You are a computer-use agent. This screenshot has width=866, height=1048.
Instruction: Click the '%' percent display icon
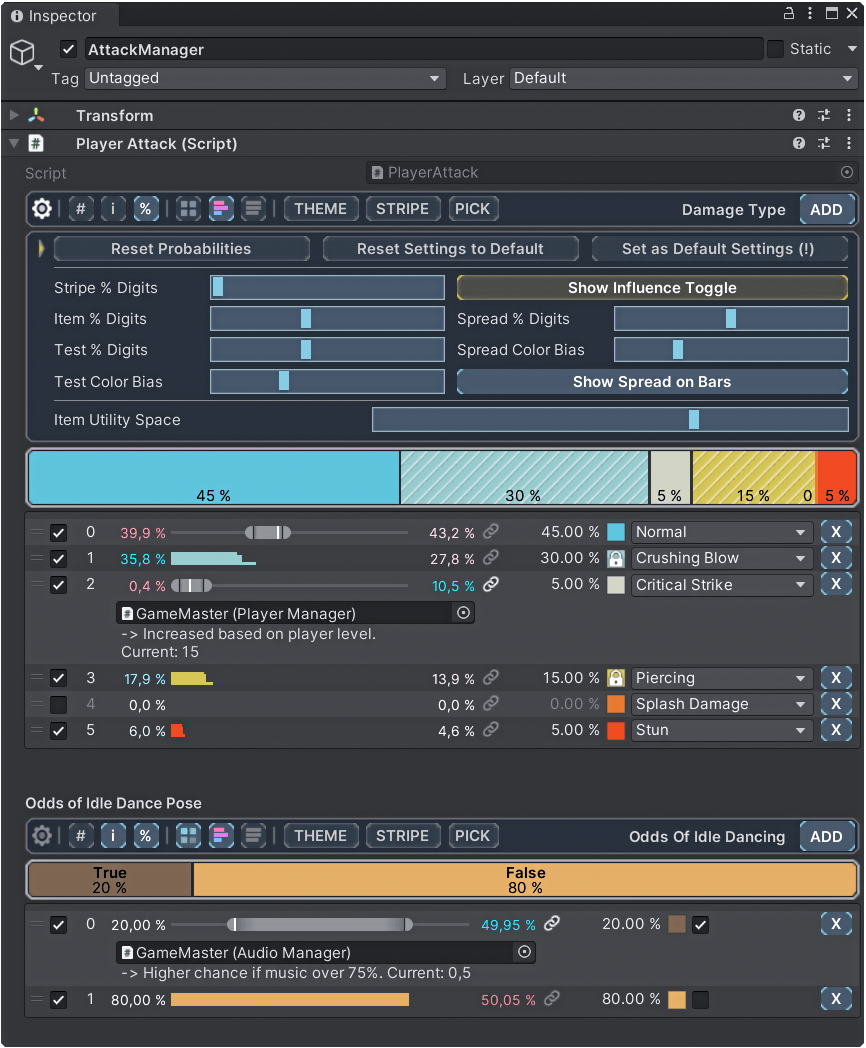(x=146, y=208)
